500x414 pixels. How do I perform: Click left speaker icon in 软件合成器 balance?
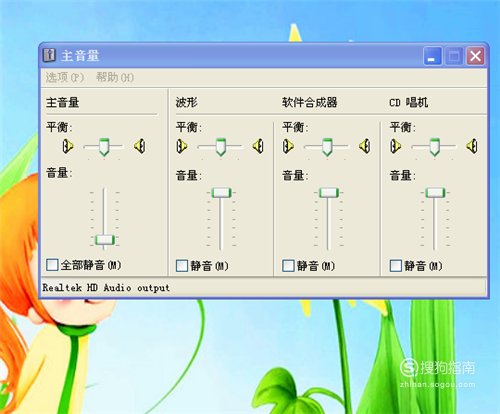tap(288, 146)
